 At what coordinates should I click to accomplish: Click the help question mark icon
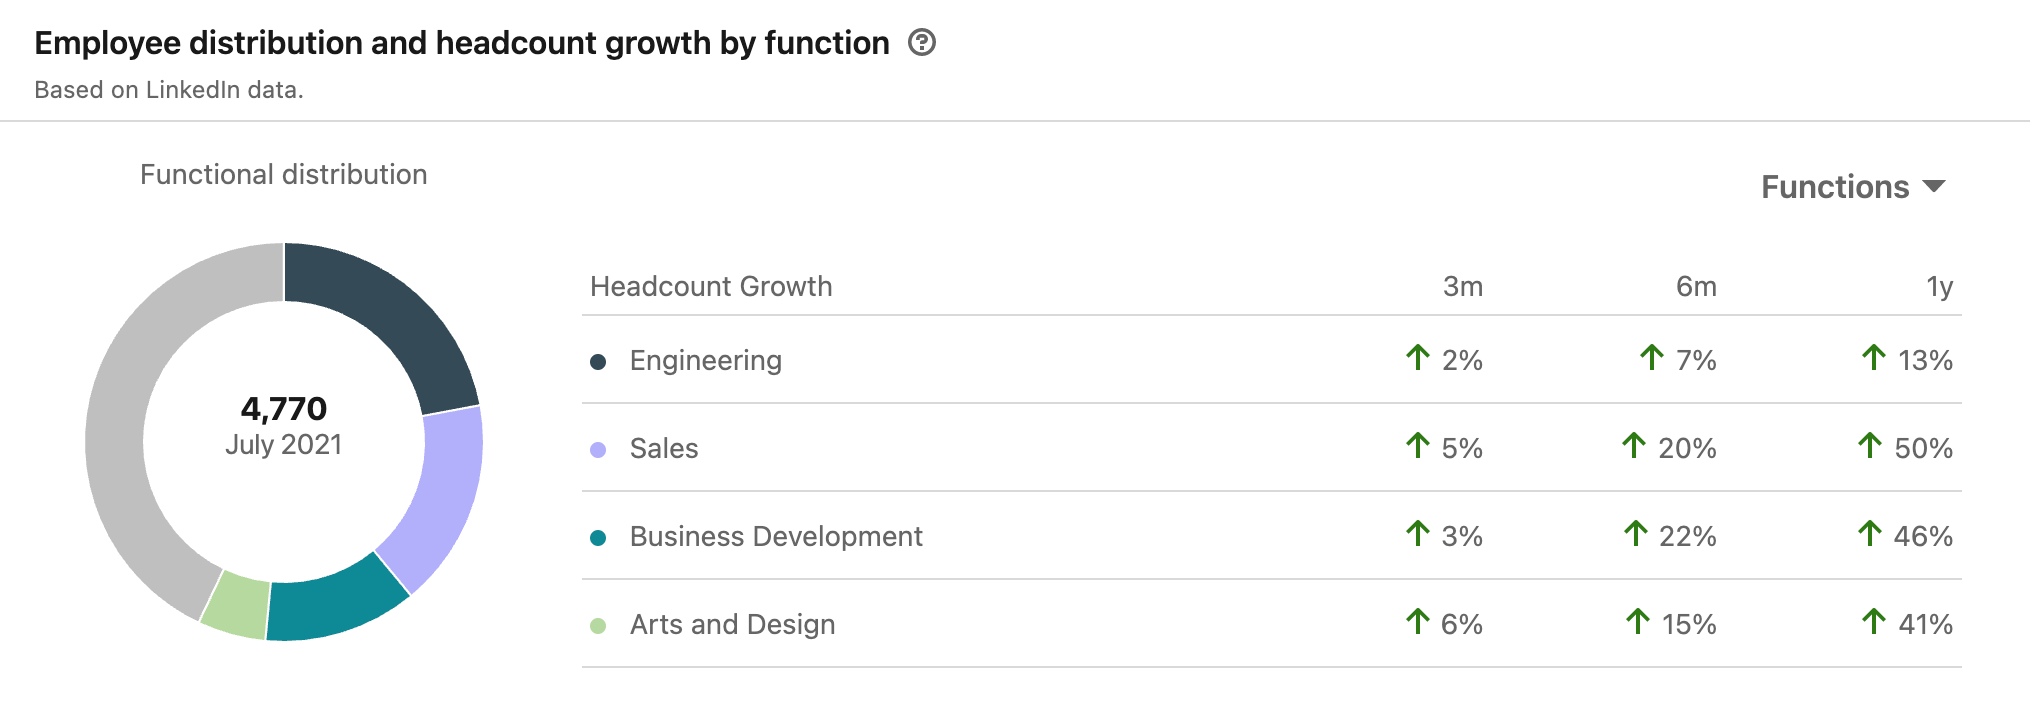point(921,43)
